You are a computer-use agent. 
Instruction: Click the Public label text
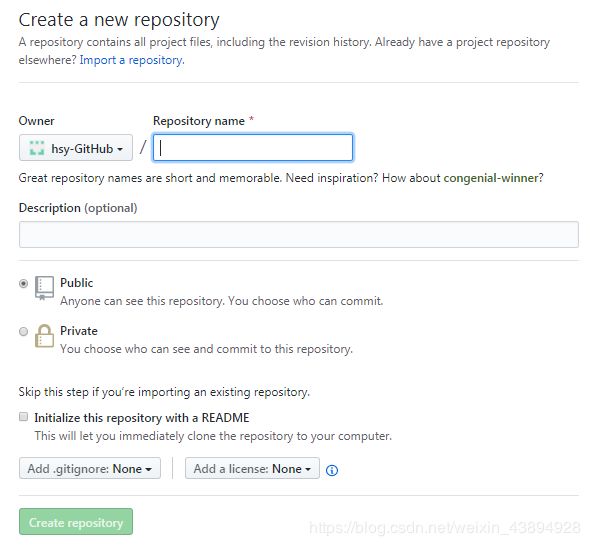pos(76,283)
